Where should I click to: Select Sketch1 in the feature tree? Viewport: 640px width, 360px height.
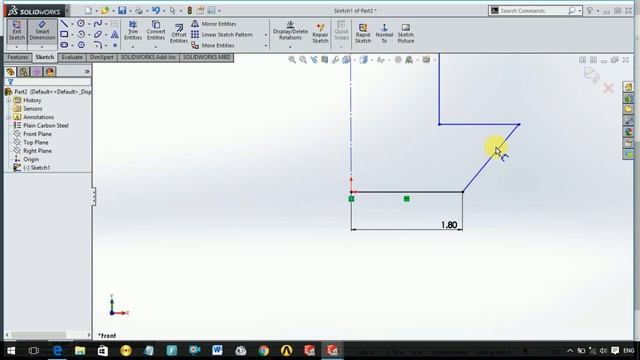point(36,168)
